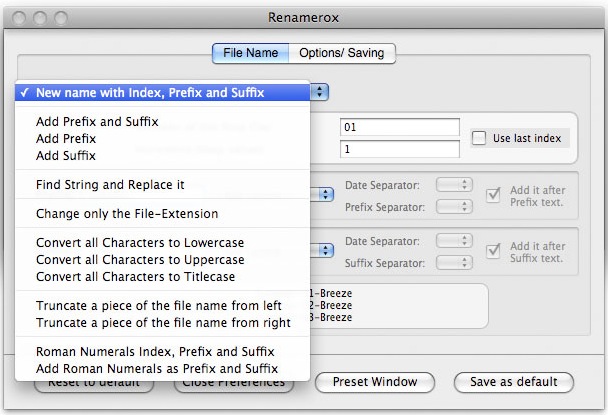
Task: Enable the 'Use last index' checkbox
Action: (x=480, y=138)
